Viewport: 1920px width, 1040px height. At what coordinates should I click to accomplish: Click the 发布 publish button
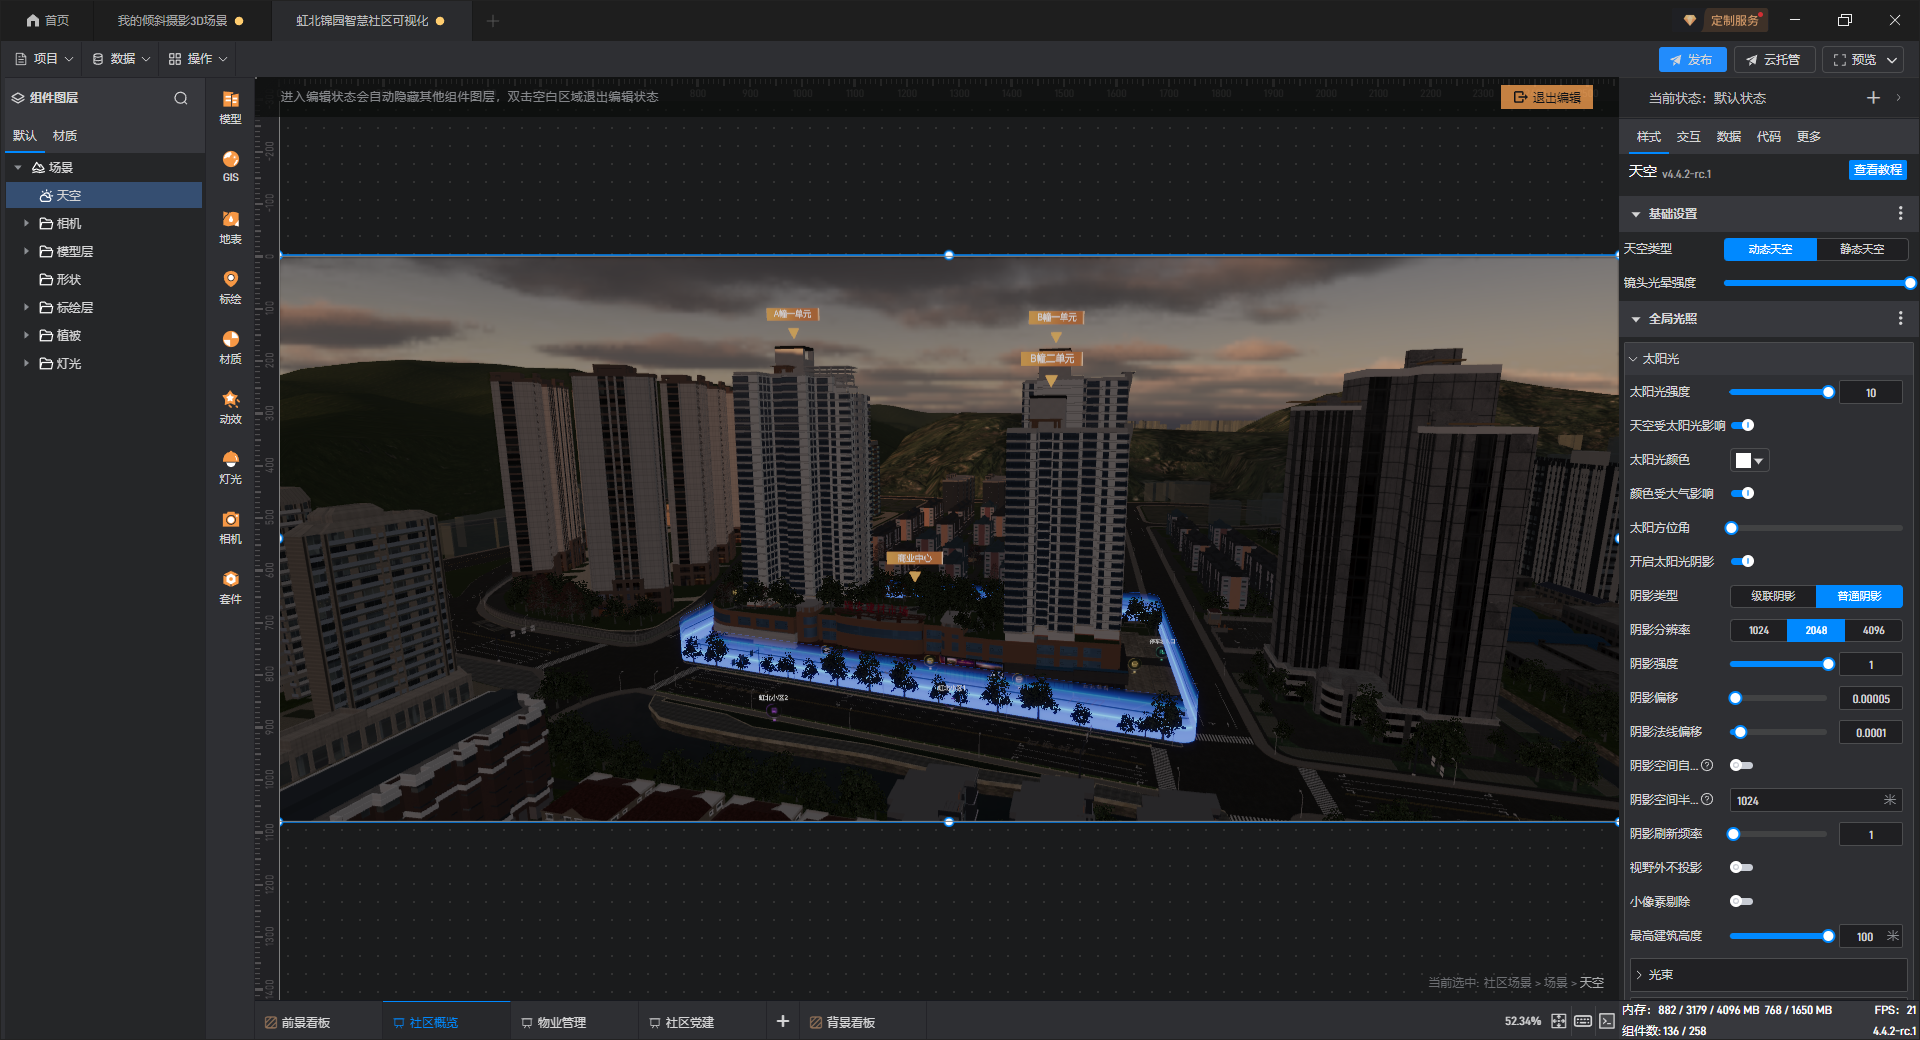(1692, 60)
